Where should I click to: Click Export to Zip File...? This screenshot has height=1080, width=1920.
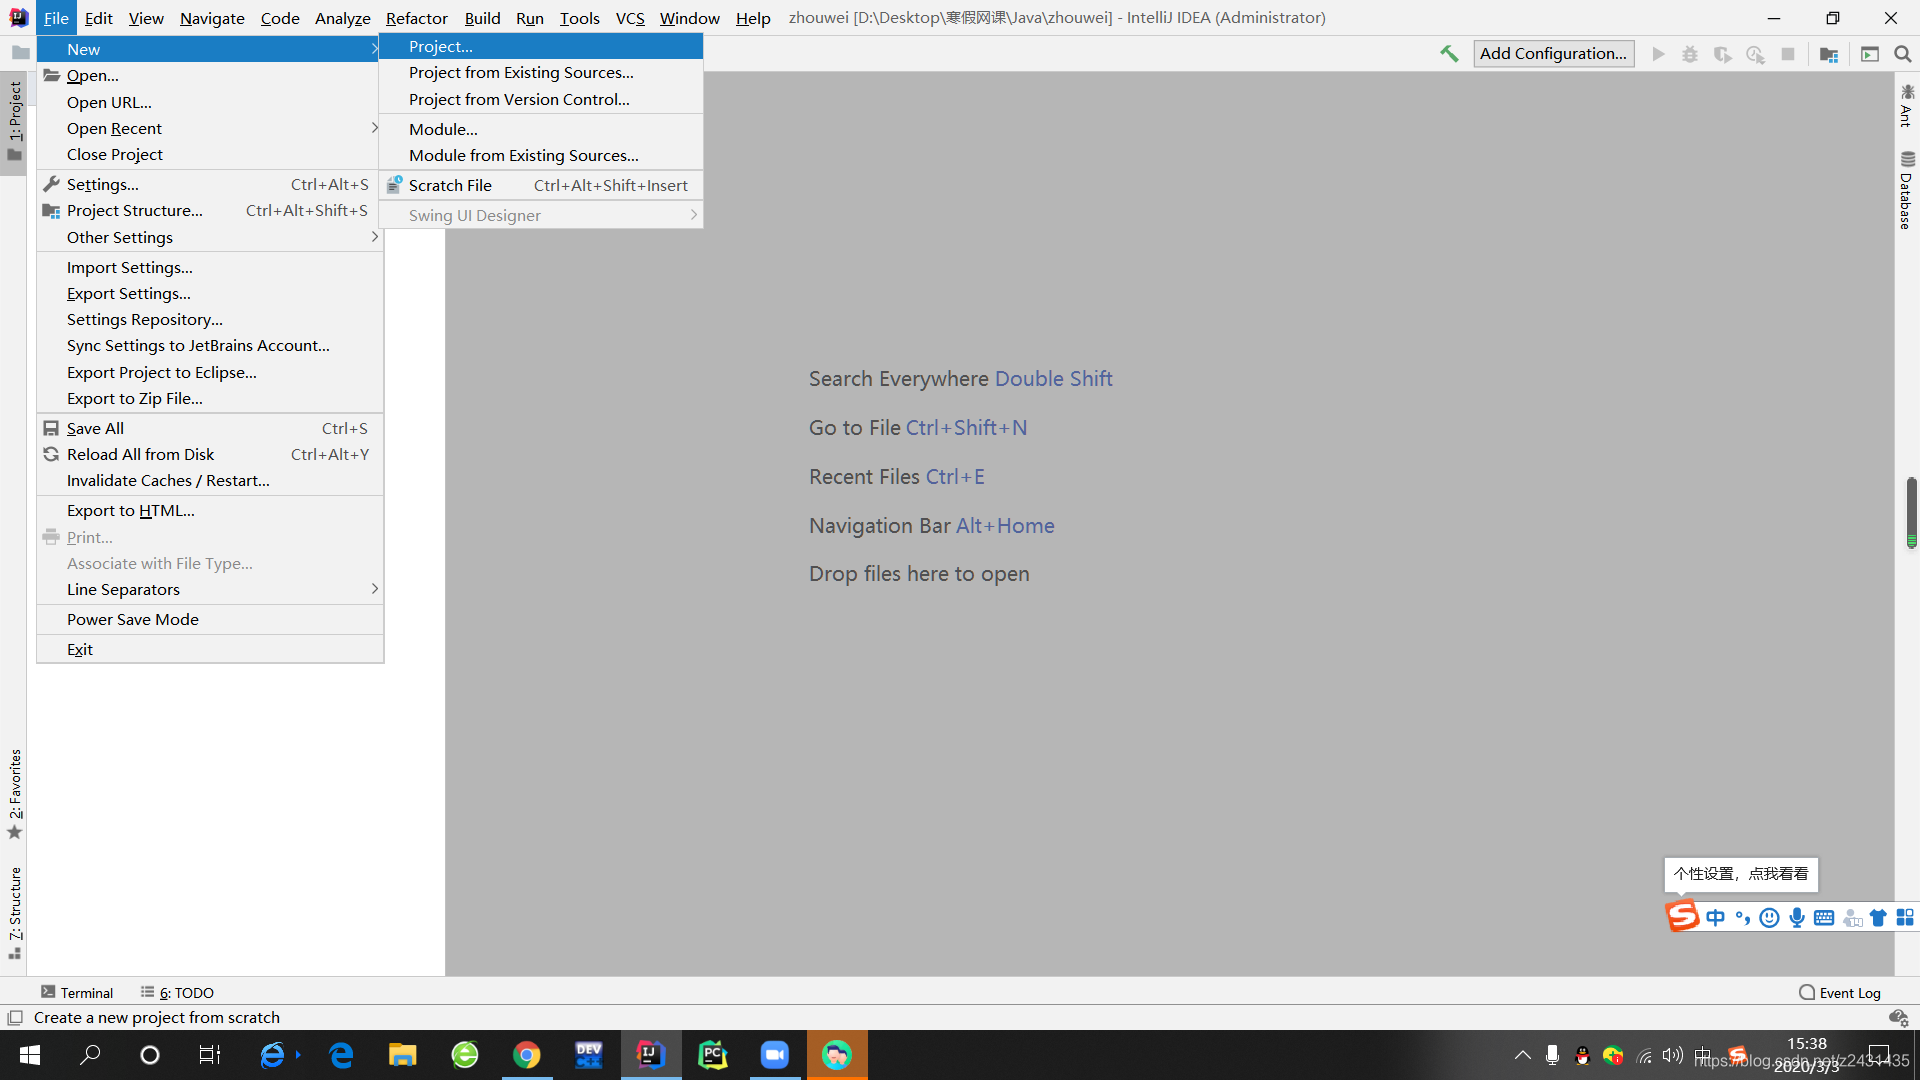pos(210,398)
